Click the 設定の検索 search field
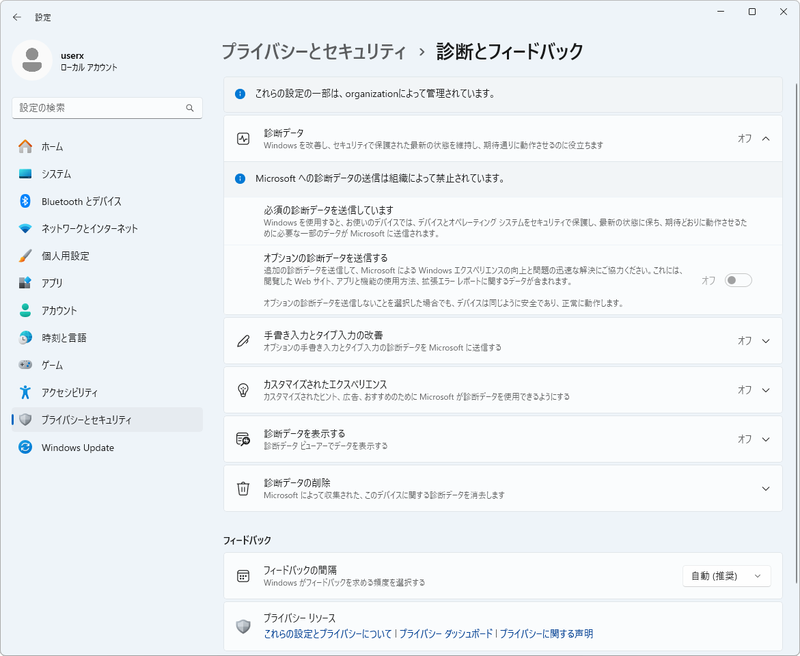The width and height of the screenshot is (800, 656). 100,107
